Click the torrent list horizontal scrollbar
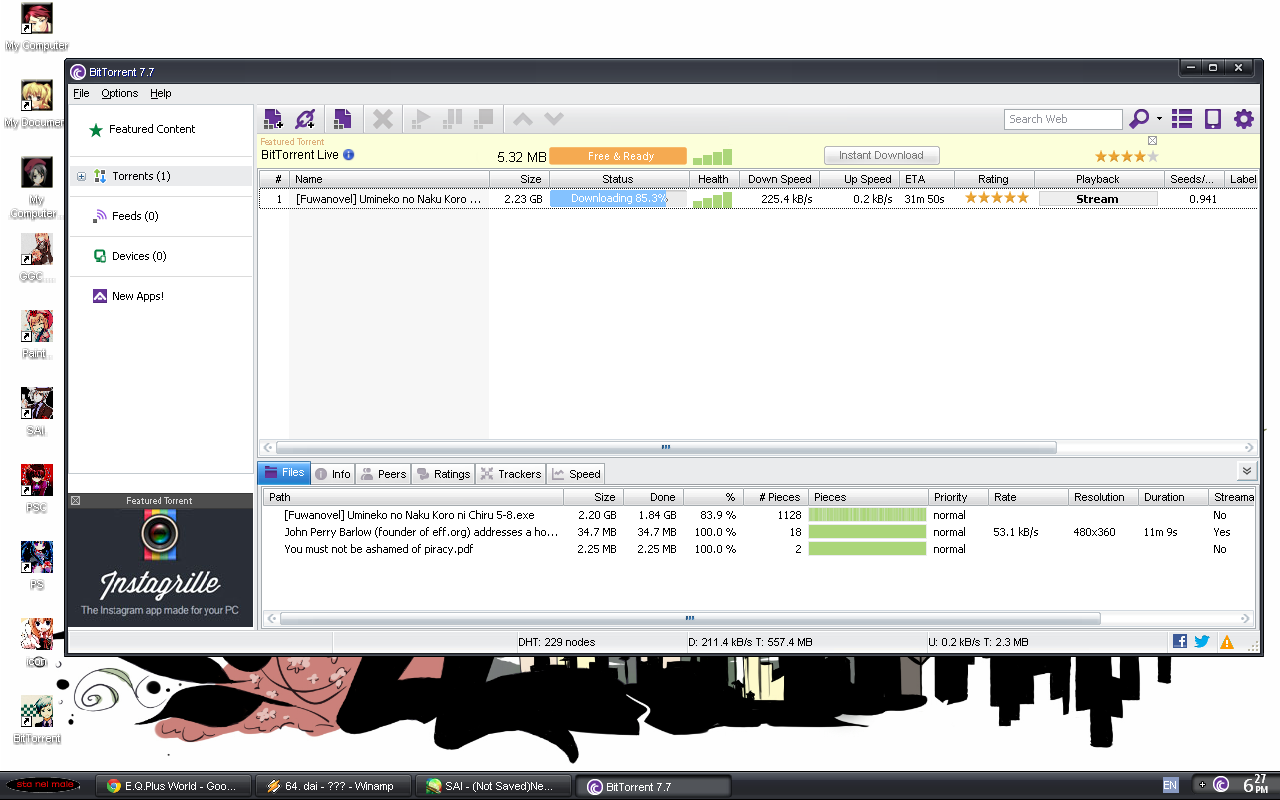Image resolution: width=1280 pixels, height=800 pixels. (x=666, y=447)
